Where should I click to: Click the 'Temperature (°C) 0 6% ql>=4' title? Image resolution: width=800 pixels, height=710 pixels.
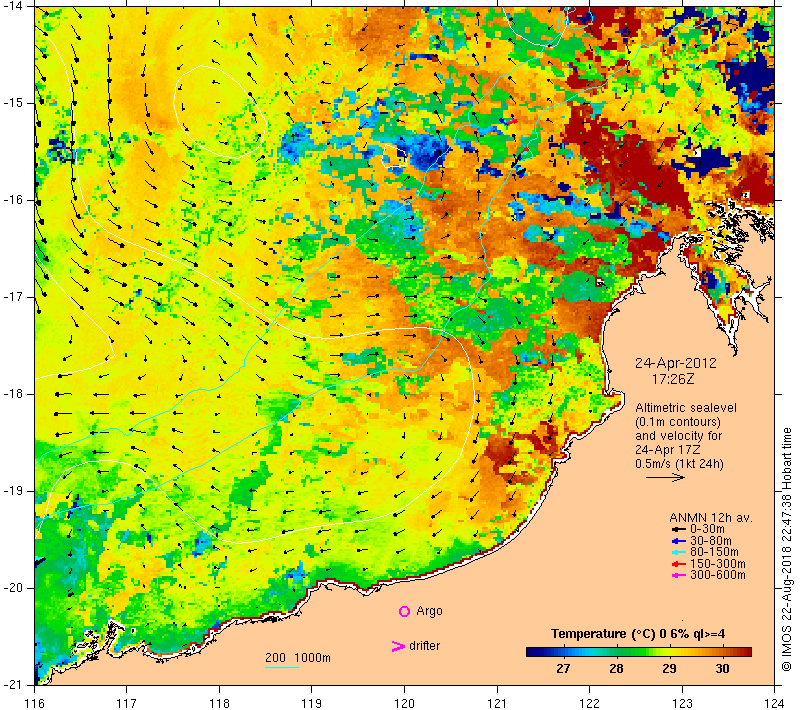pyautogui.click(x=638, y=634)
